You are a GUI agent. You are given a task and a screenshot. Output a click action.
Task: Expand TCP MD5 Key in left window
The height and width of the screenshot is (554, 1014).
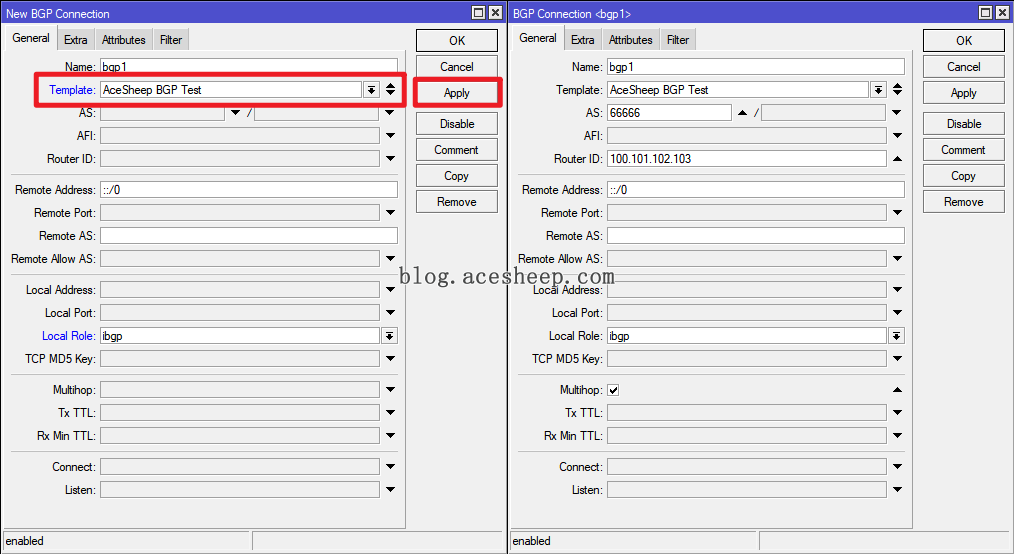pyautogui.click(x=390, y=359)
